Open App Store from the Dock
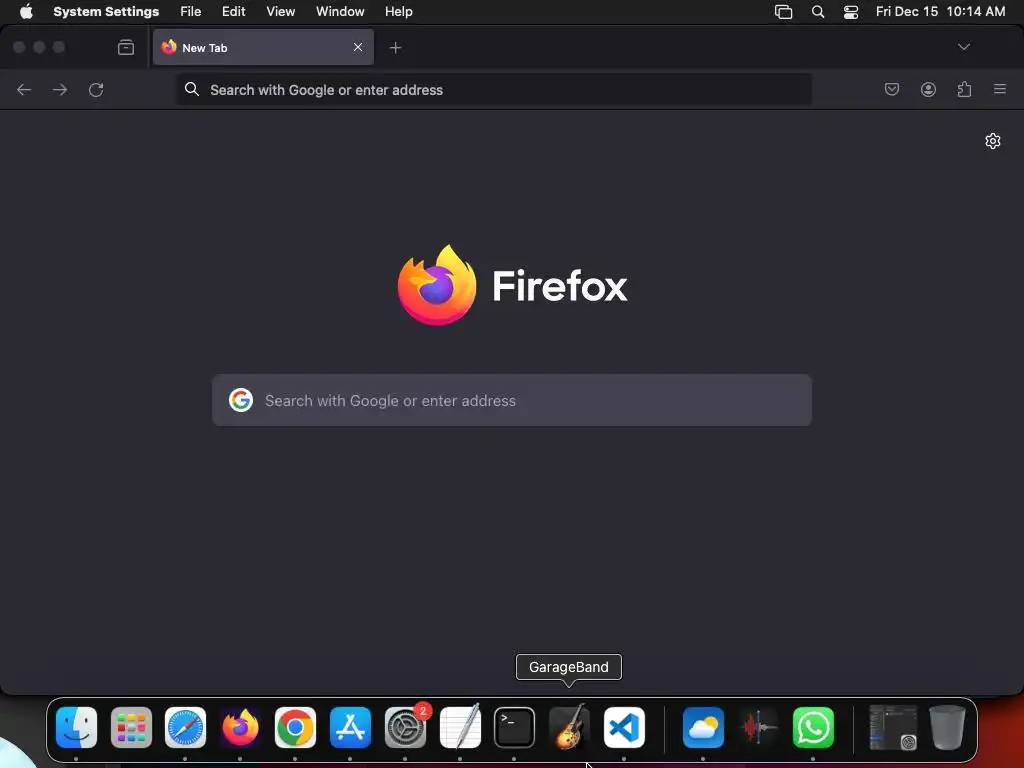Screen dimensions: 1024x768 tap(350, 728)
